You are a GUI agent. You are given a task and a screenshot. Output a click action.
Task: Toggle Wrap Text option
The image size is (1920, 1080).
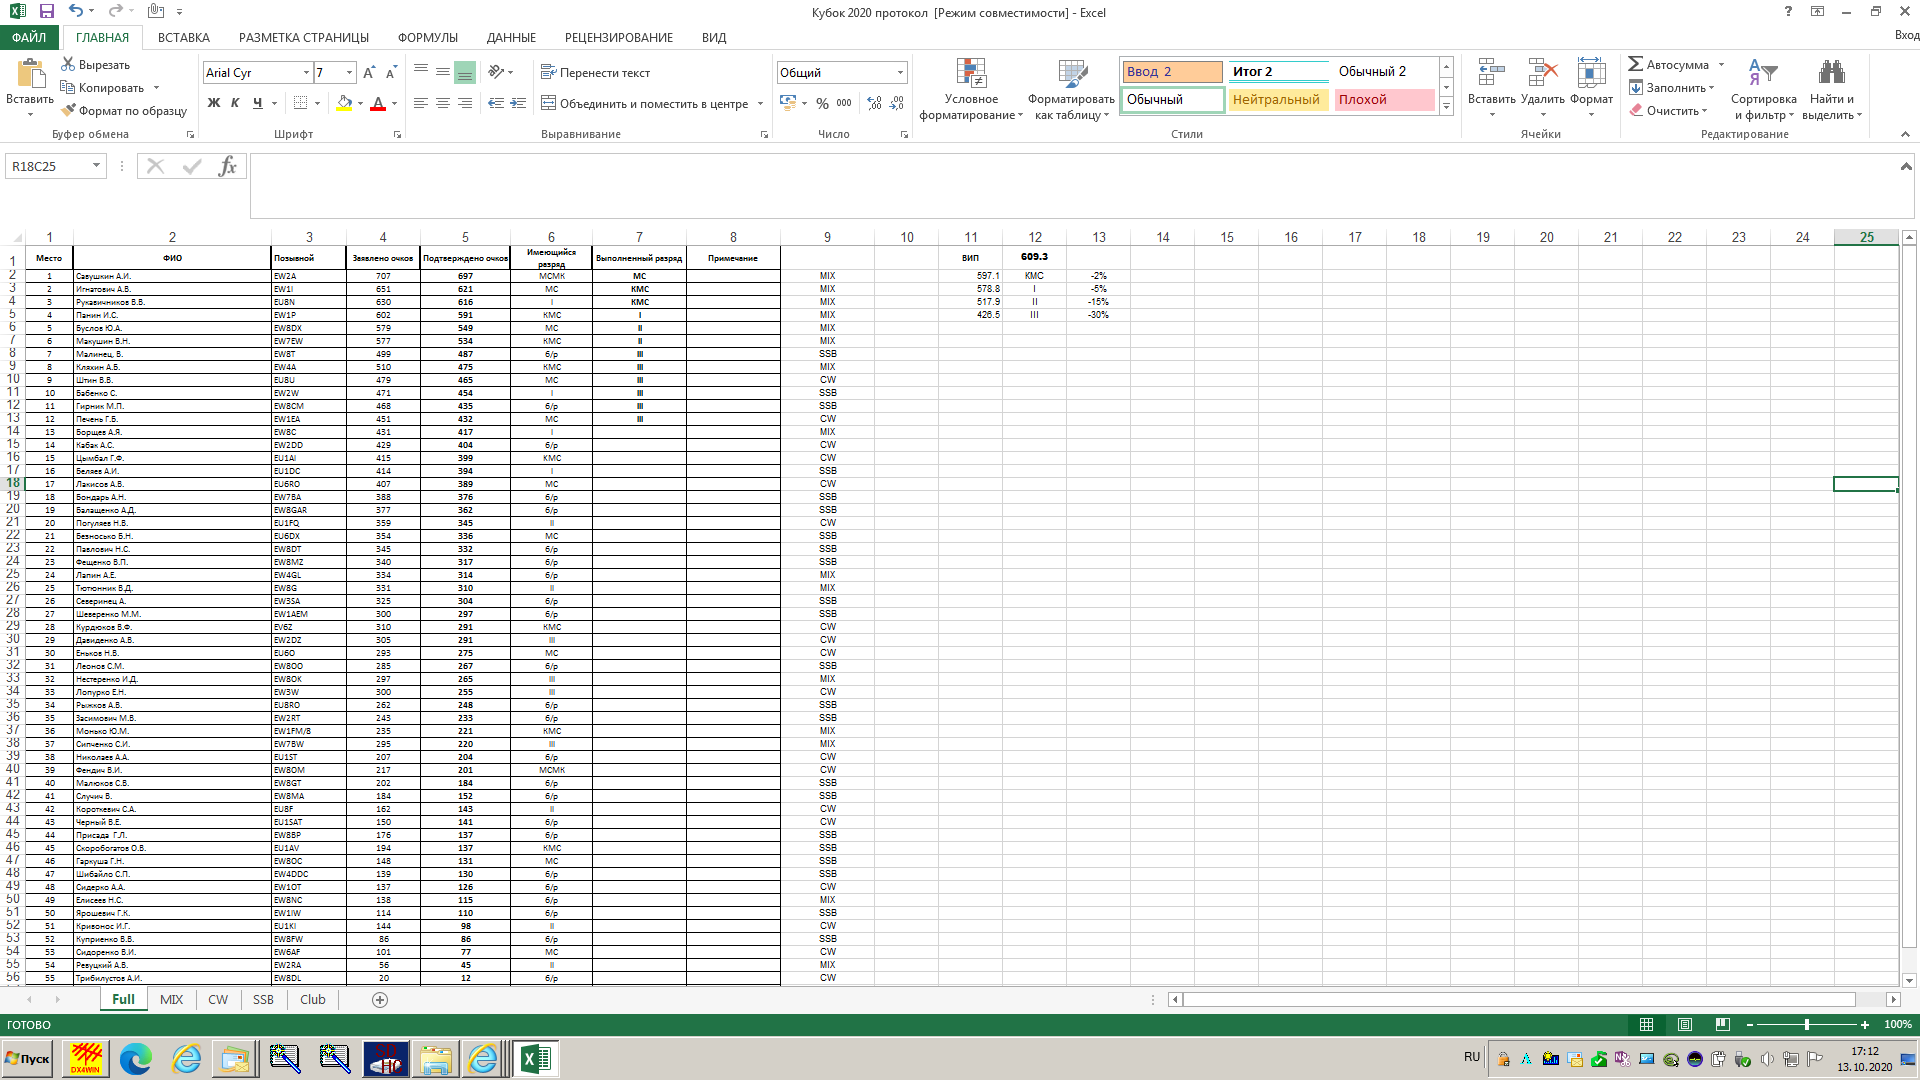tap(595, 73)
